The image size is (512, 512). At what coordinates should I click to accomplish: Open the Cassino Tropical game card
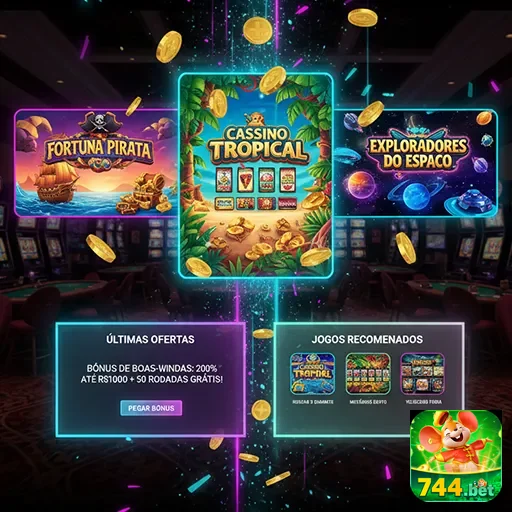pyautogui.click(x=256, y=175)
